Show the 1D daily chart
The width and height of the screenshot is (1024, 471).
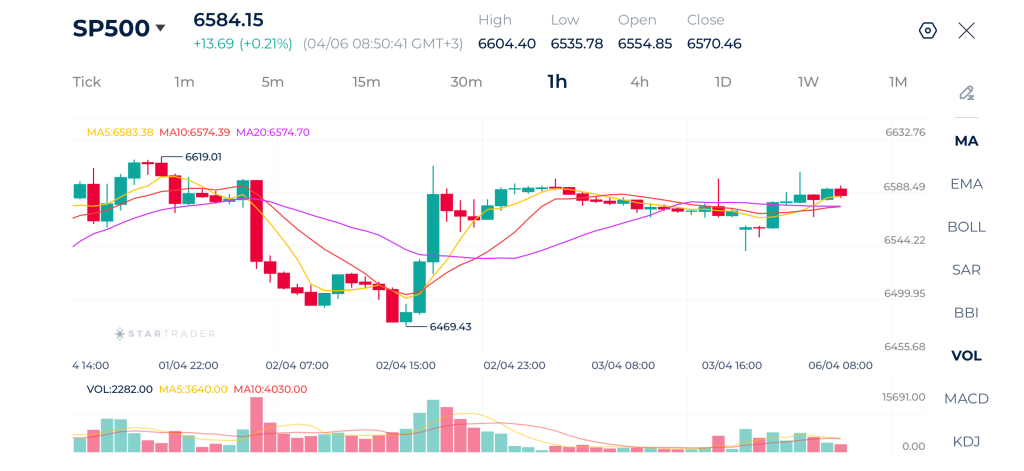[x=723, y=82]
